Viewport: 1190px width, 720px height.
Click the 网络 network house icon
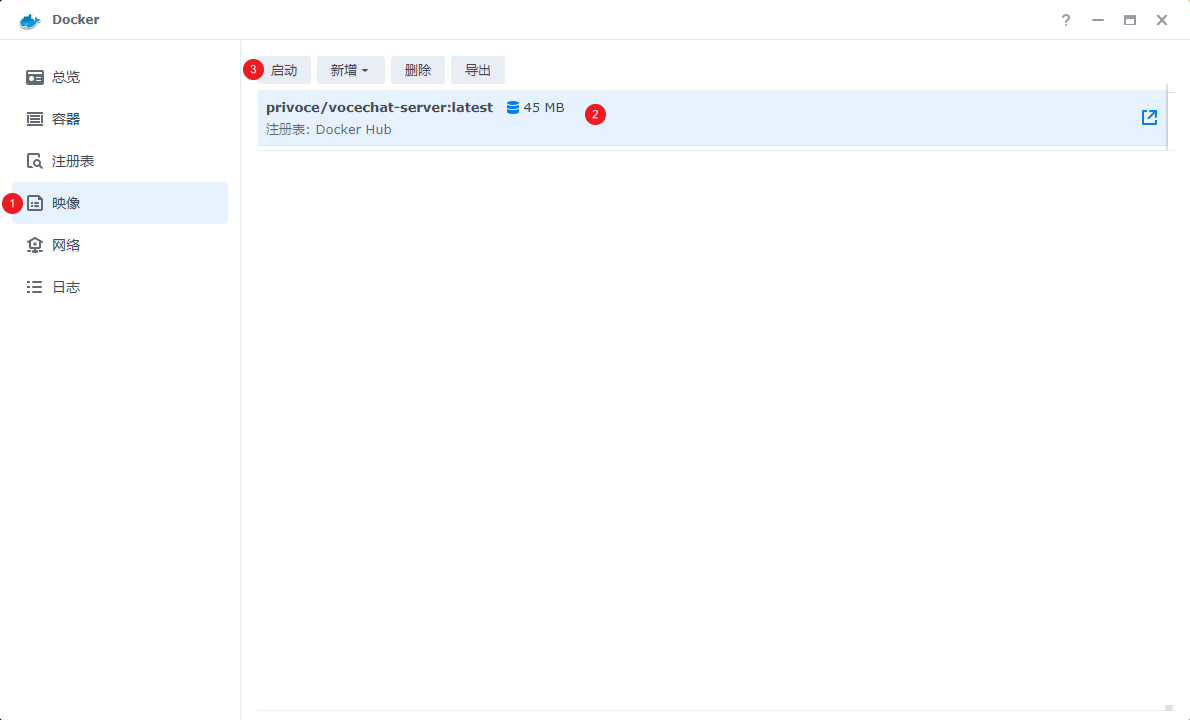pos(35,245)
